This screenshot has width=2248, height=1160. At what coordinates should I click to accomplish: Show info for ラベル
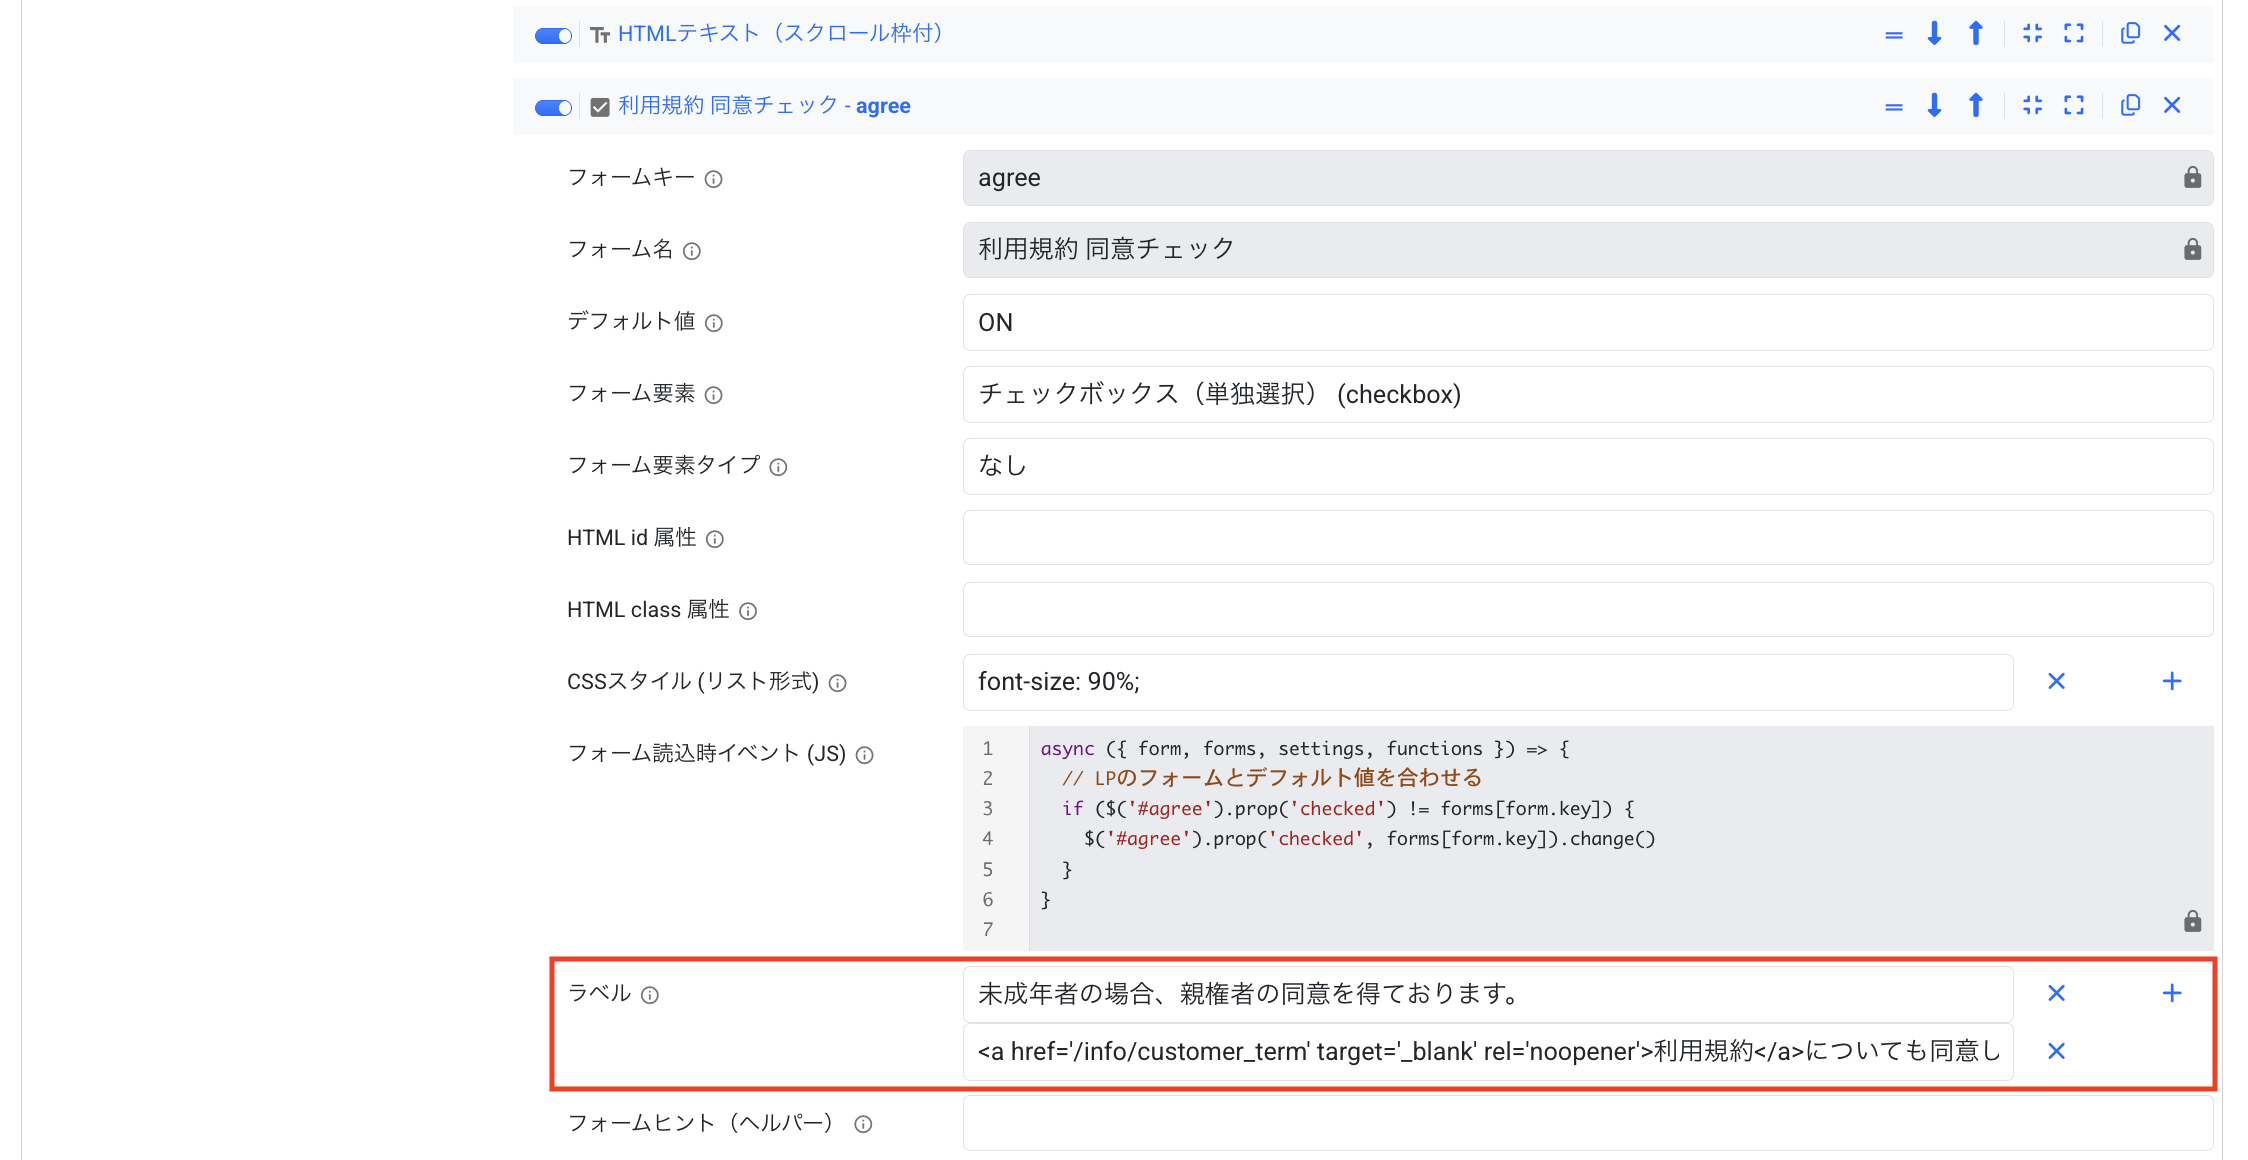(650, 995)
